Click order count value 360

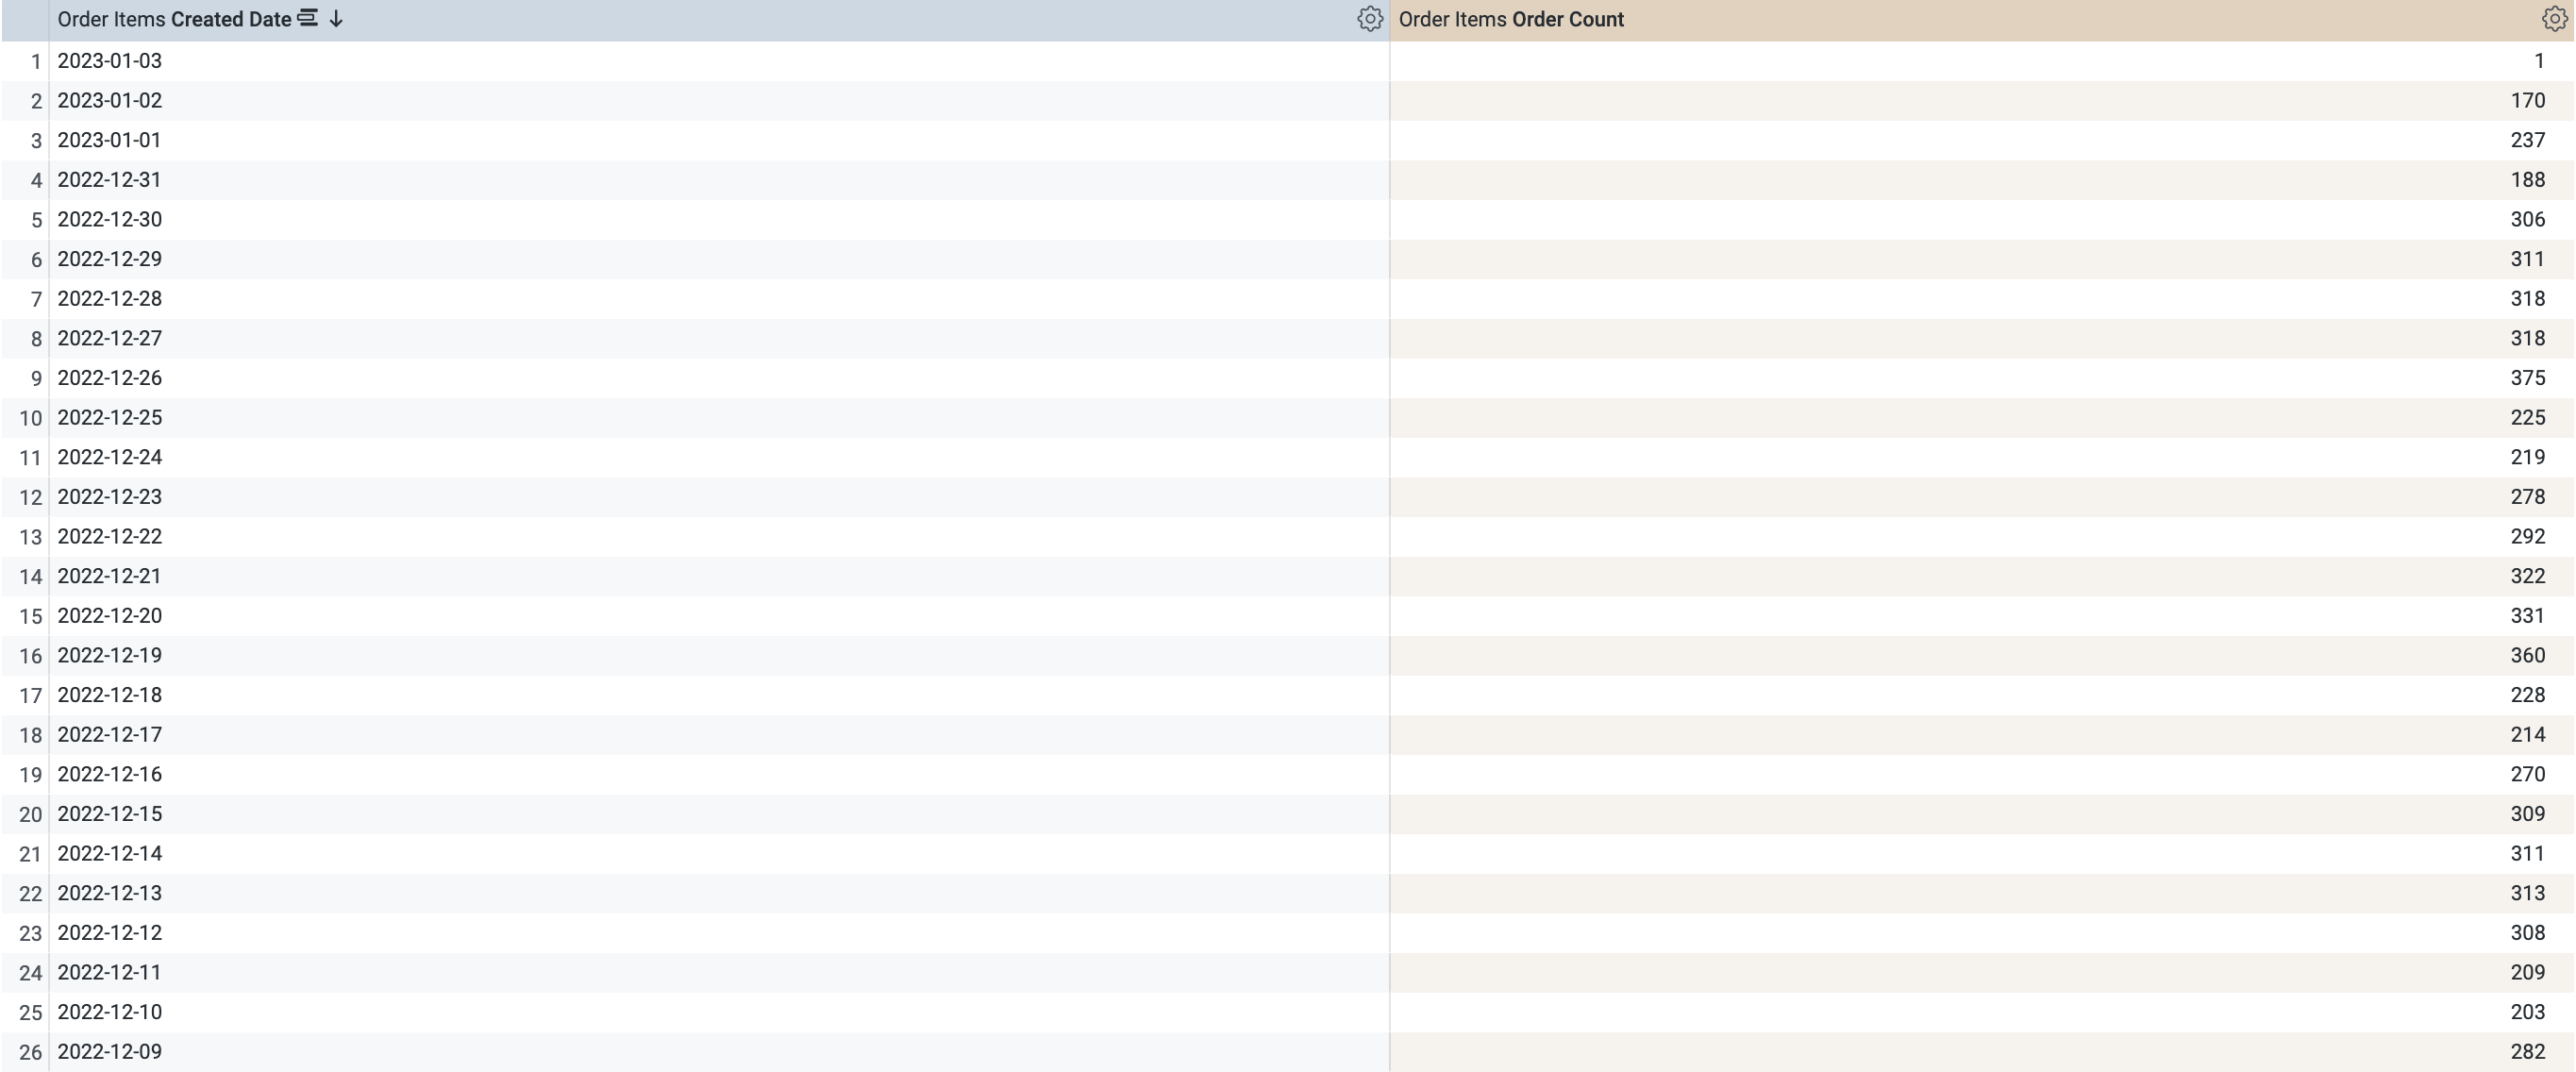pyautogui.click(x=2528, y=656)
